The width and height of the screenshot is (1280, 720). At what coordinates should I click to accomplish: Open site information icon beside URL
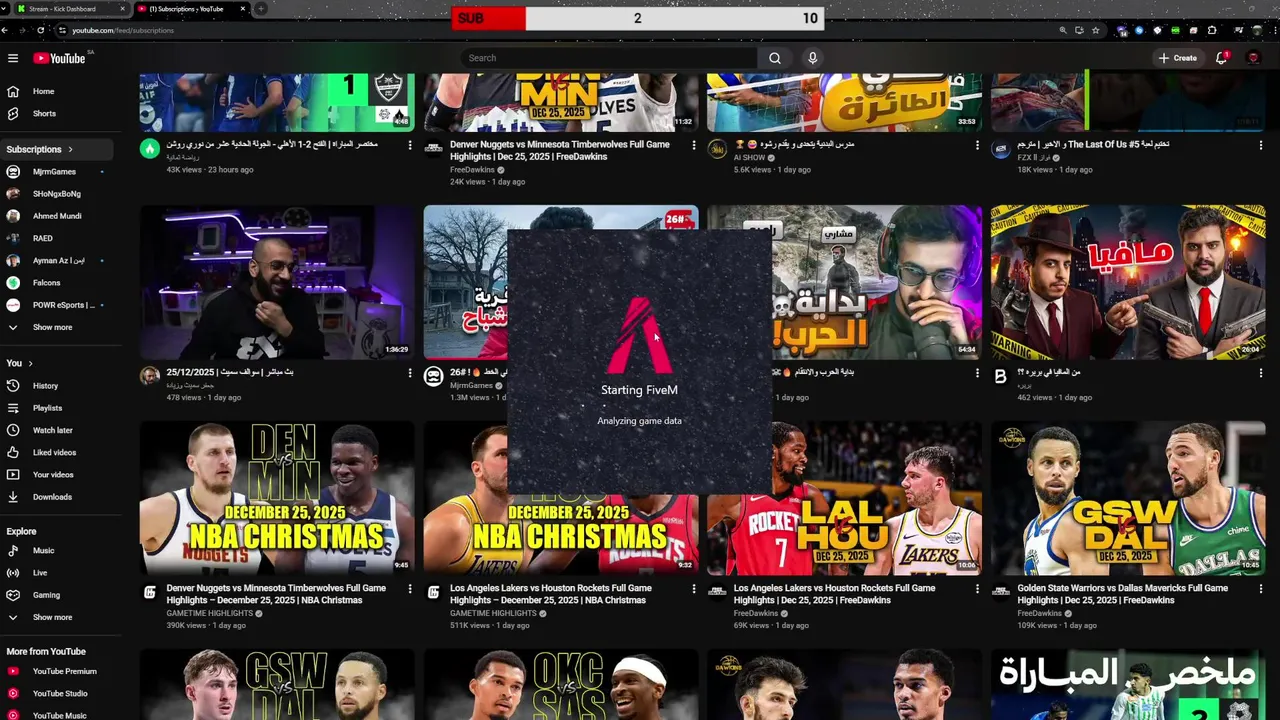[63, 30]
